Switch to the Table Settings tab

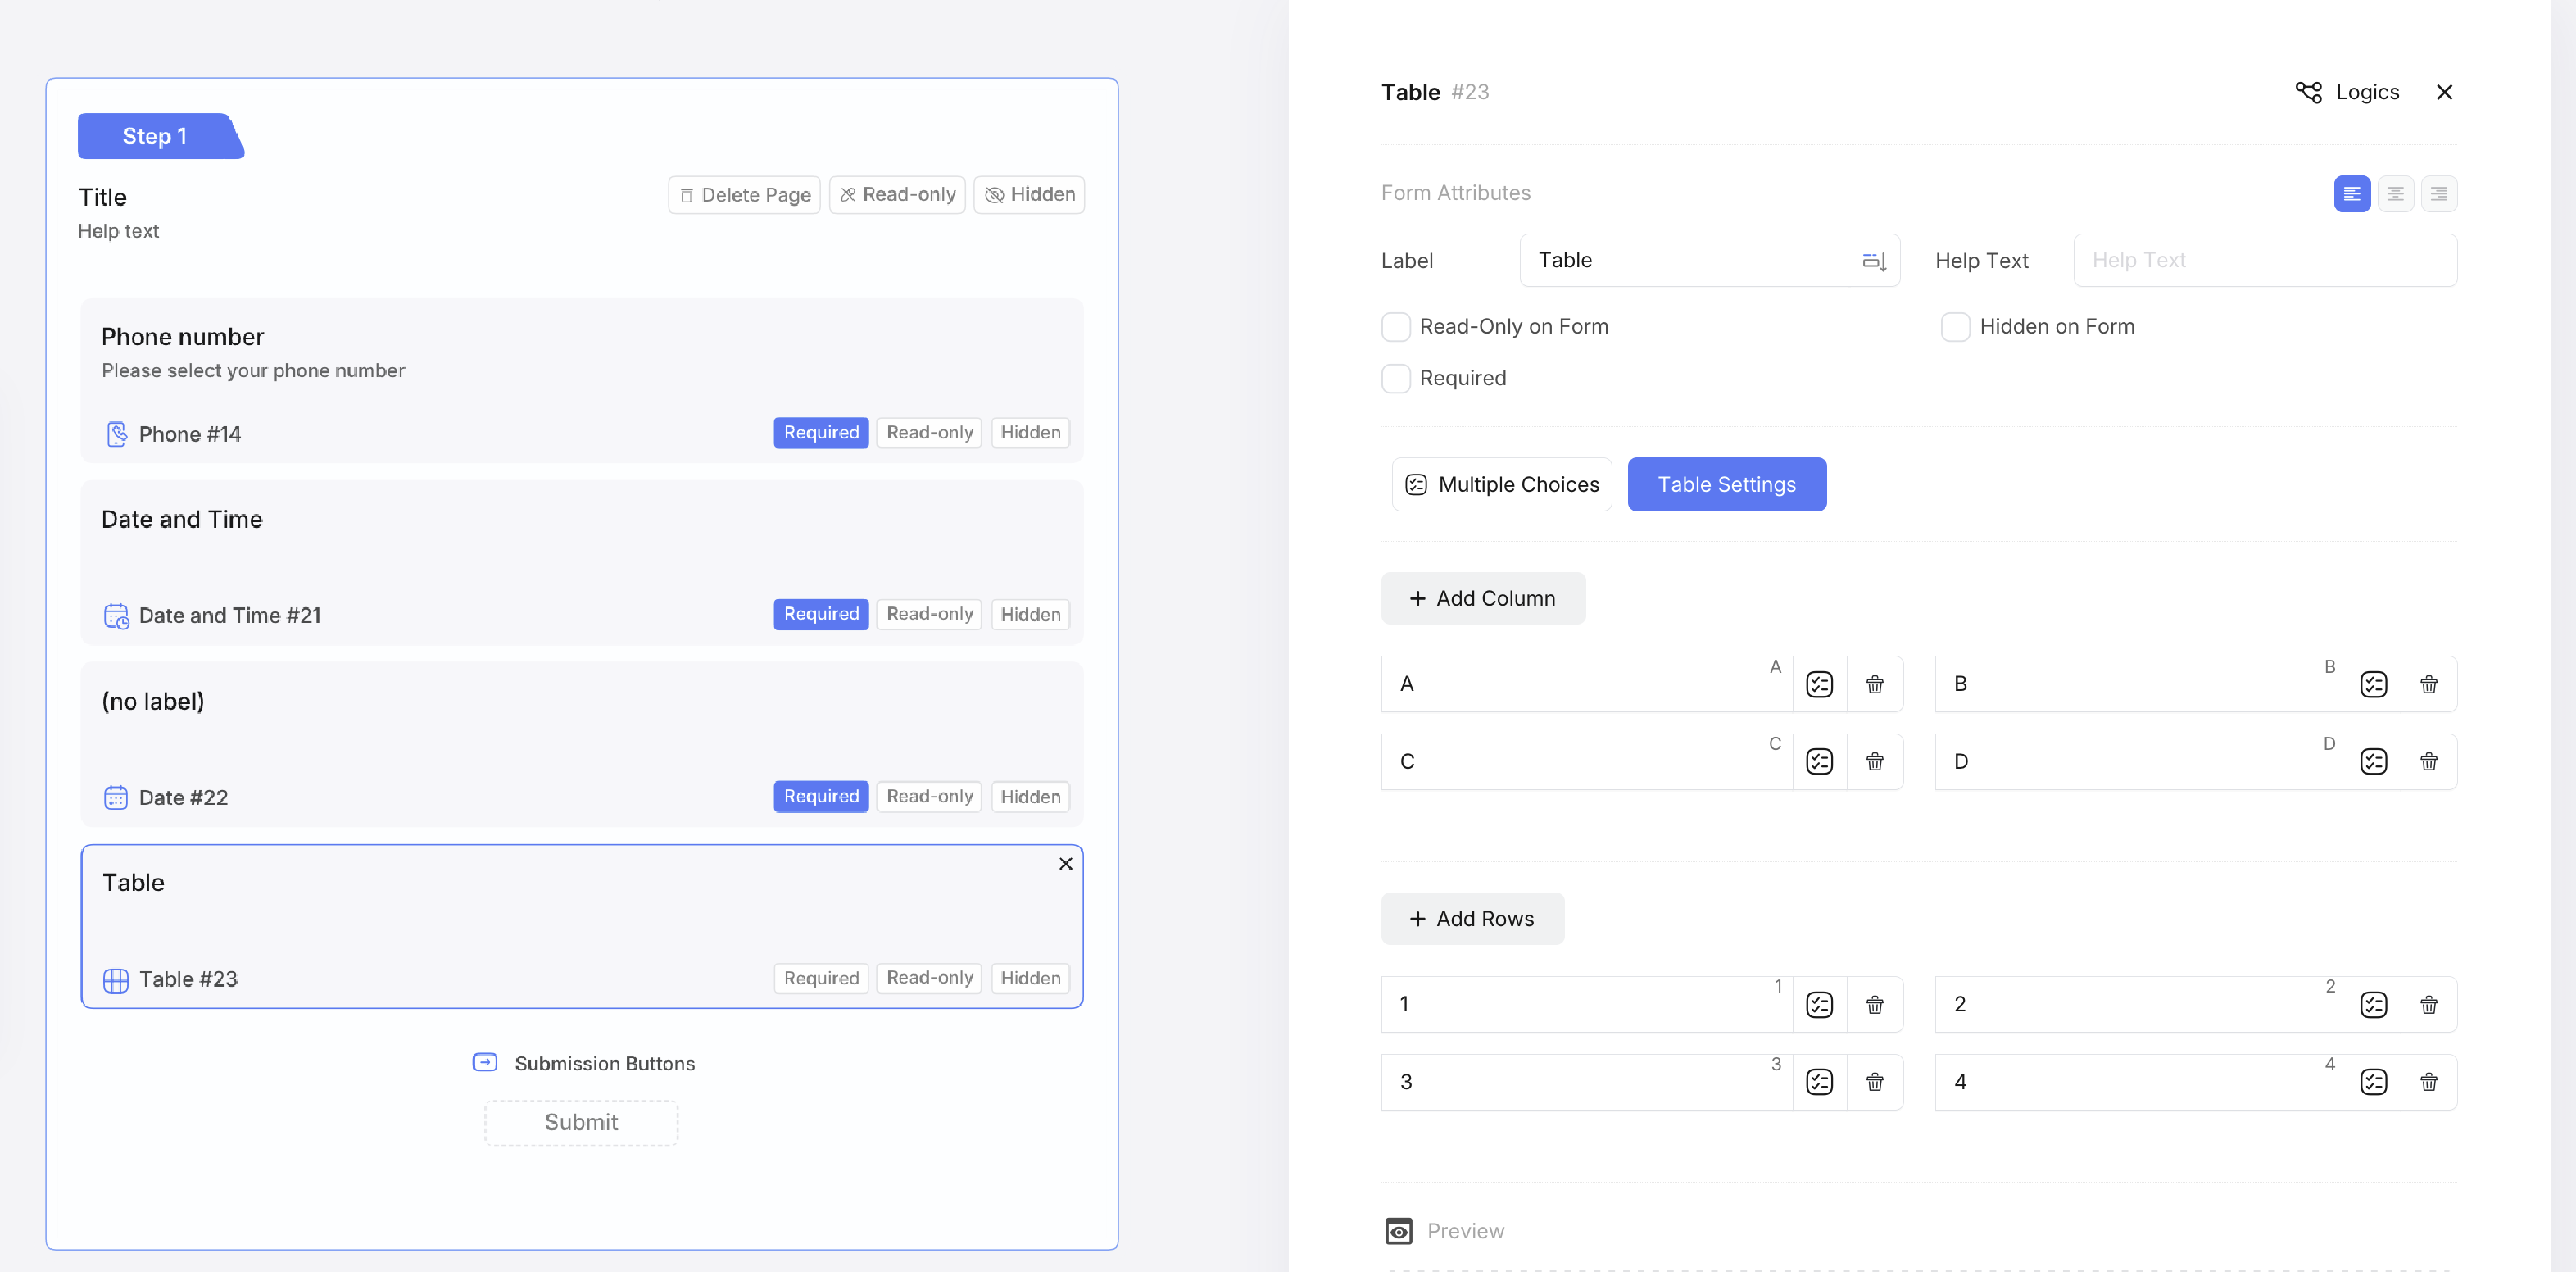click(x=1726, y=485)
